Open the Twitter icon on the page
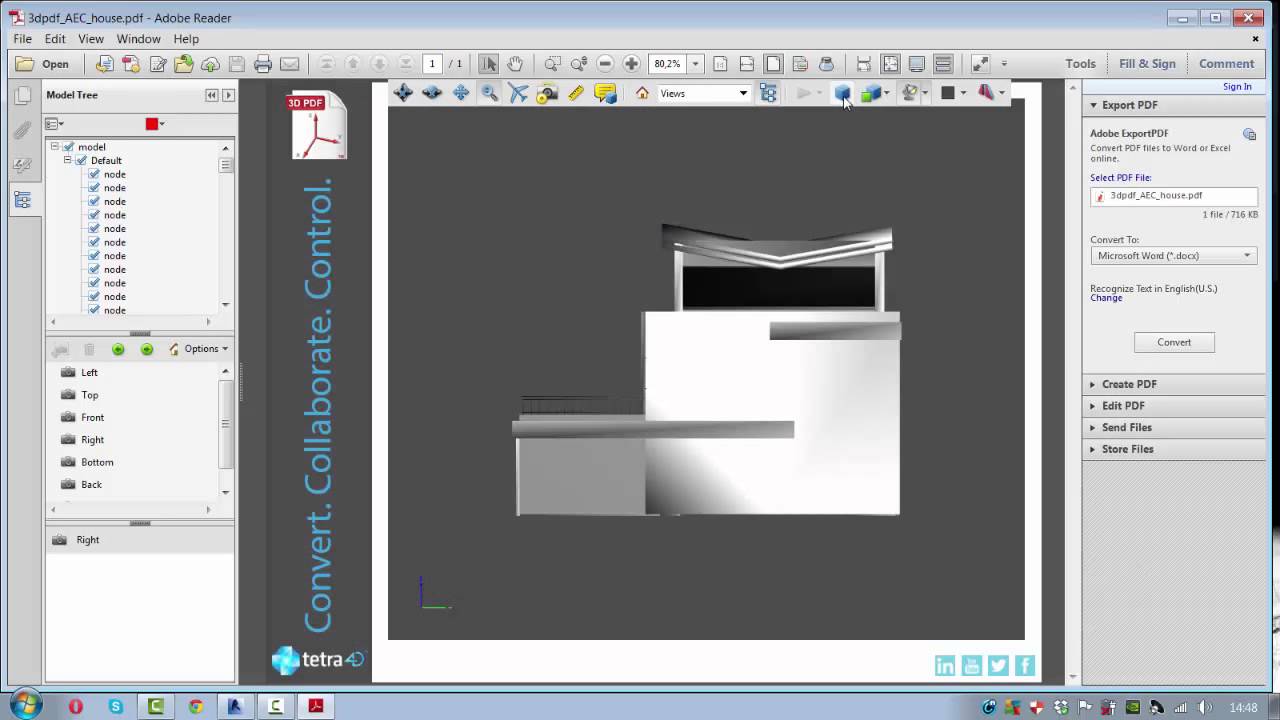 [x=998, y=666]
